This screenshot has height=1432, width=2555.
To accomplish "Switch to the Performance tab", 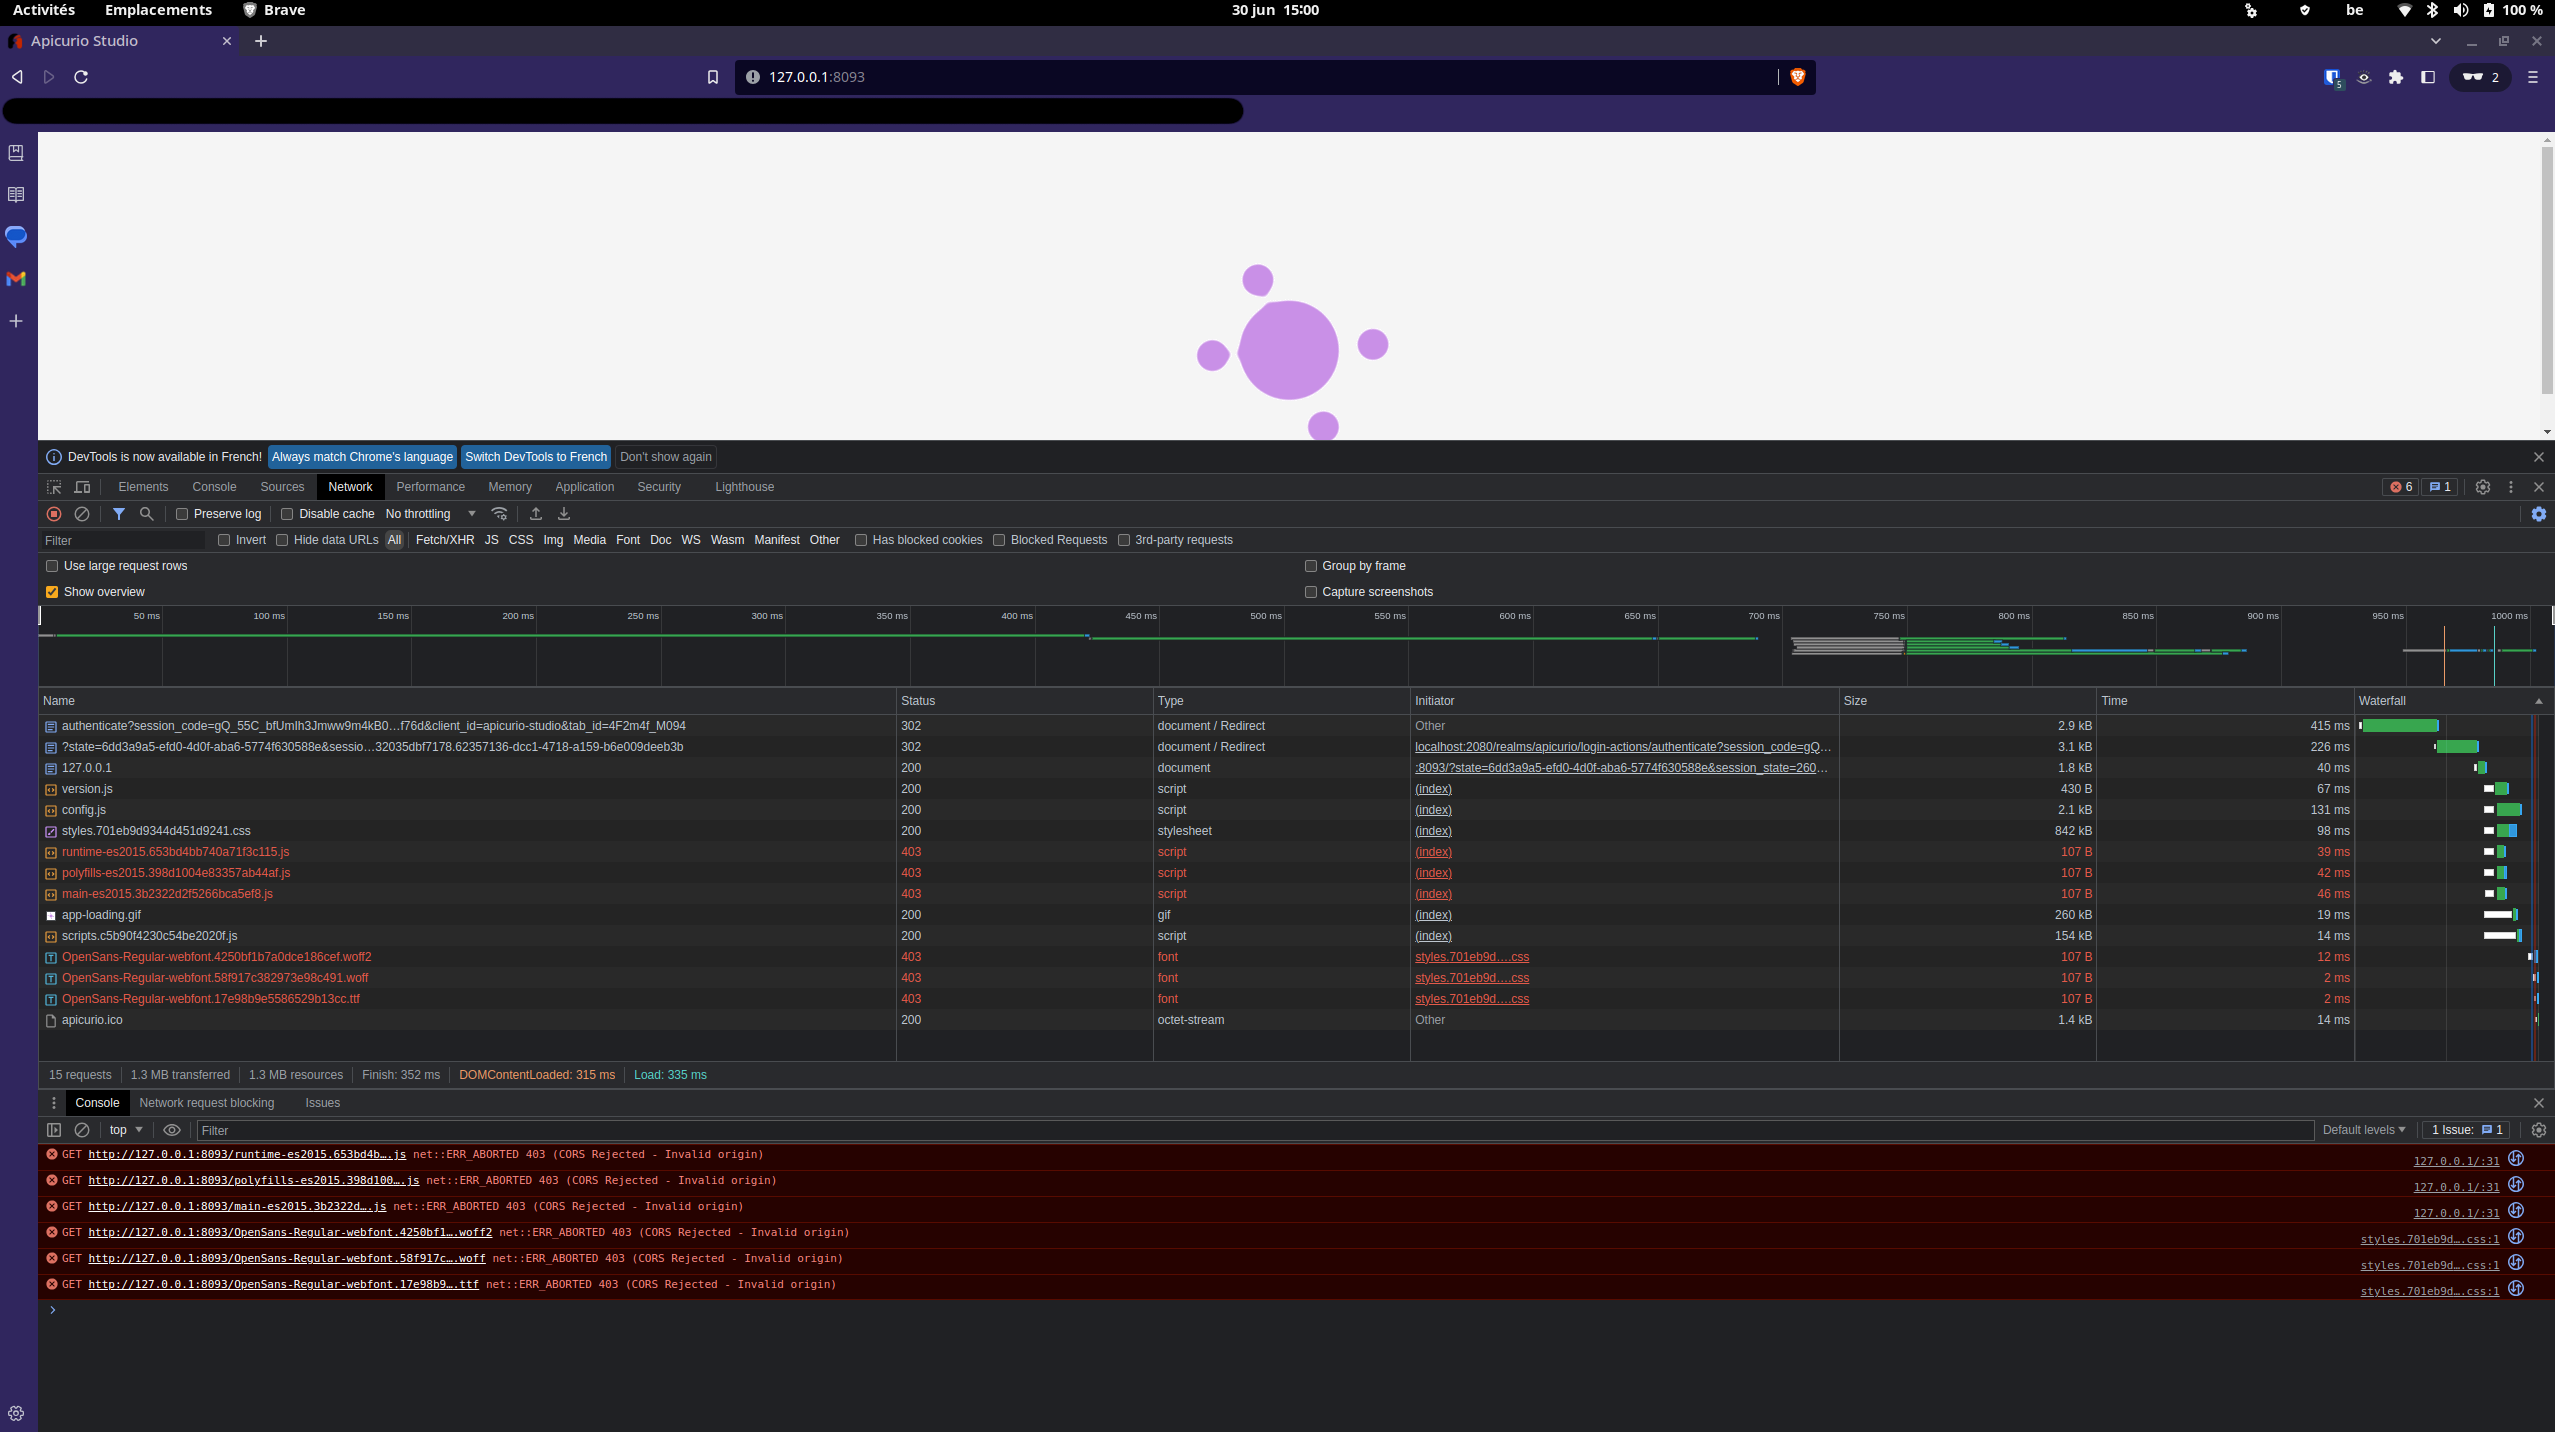I will coord(430,487).
